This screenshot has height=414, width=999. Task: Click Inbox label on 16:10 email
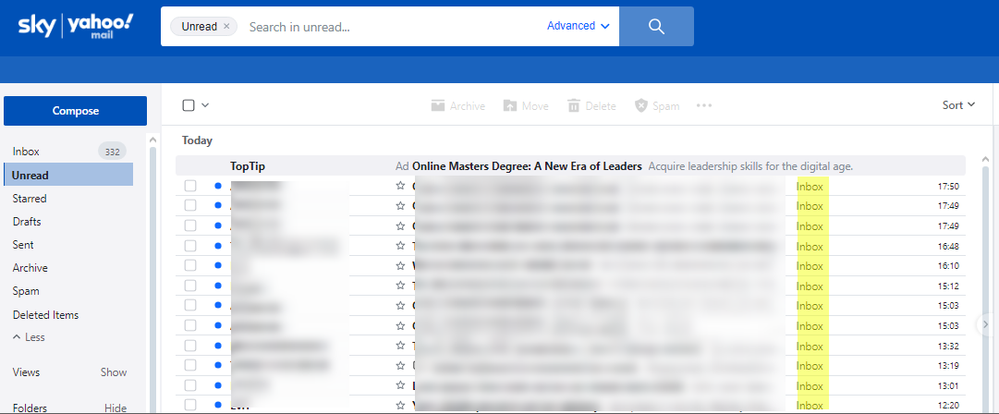click(810, 266)
